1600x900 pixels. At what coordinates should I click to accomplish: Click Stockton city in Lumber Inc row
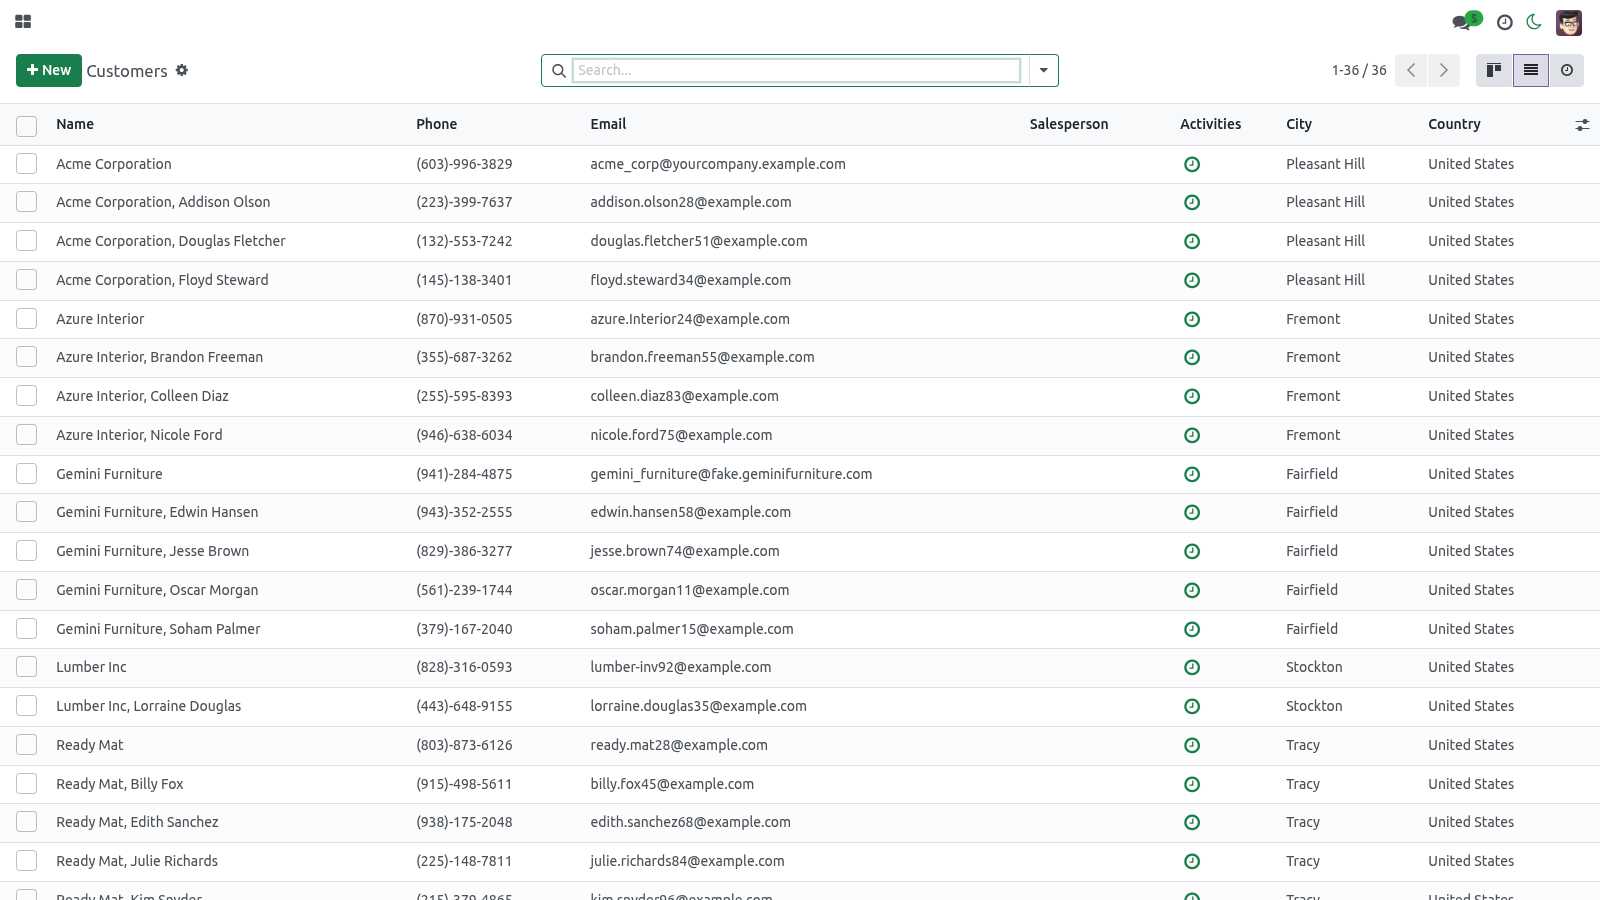pyautogui.click(x=1314, y=667)
